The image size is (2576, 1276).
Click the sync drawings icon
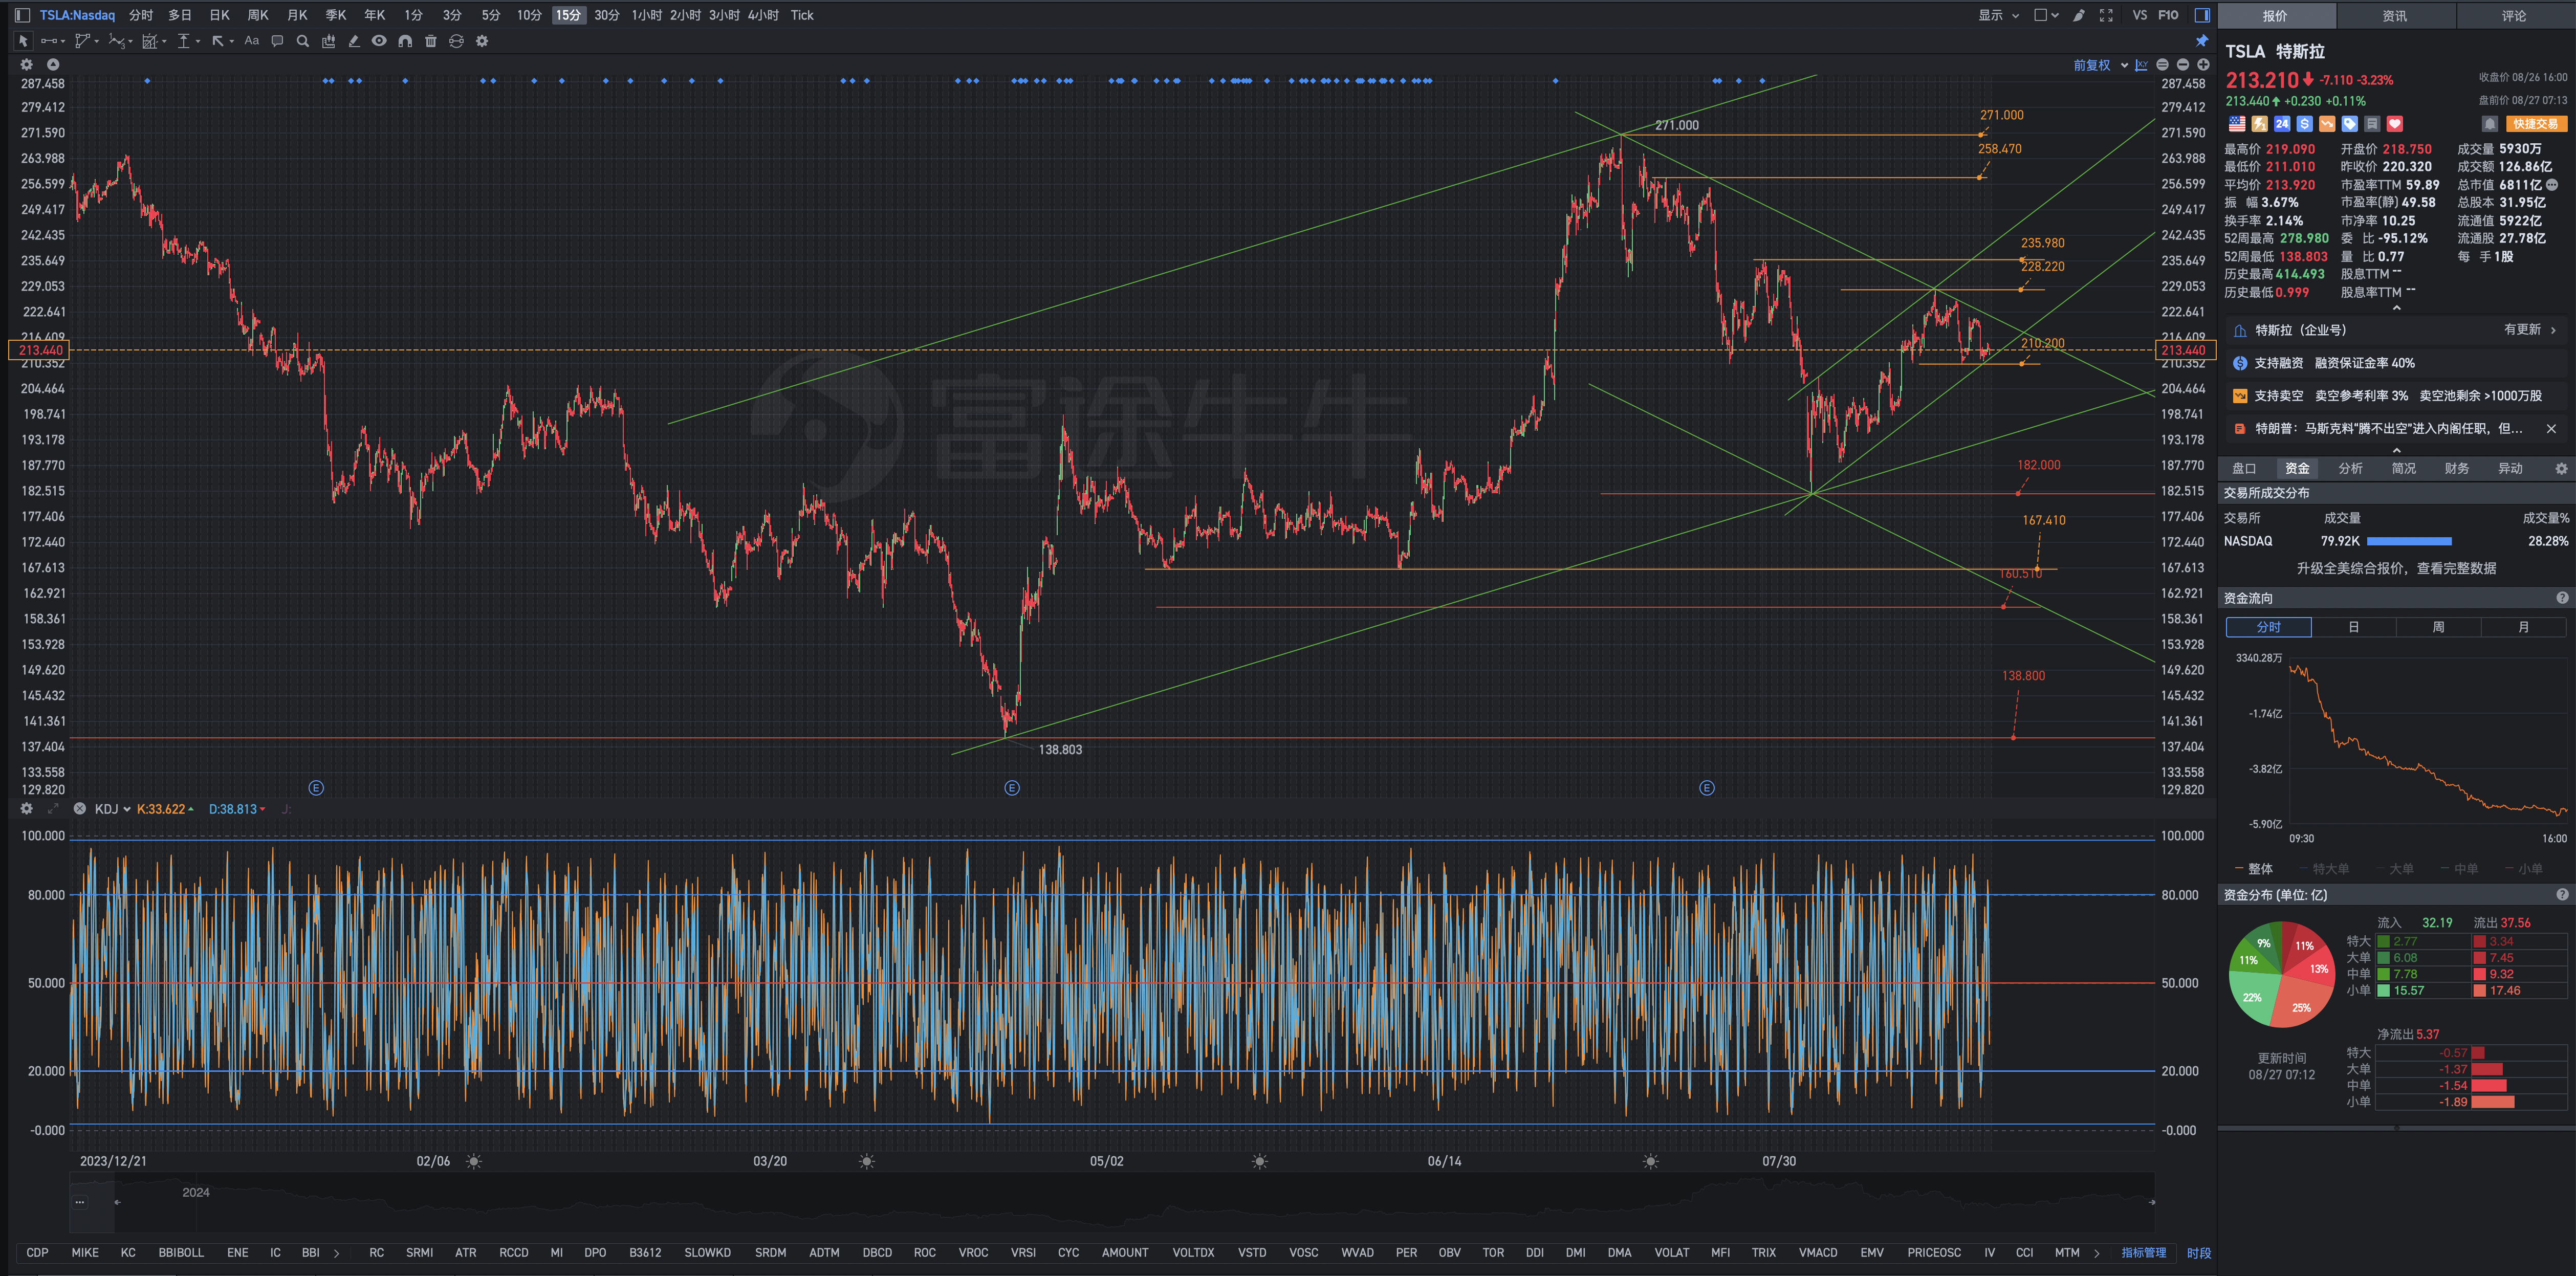click(456, 41)
